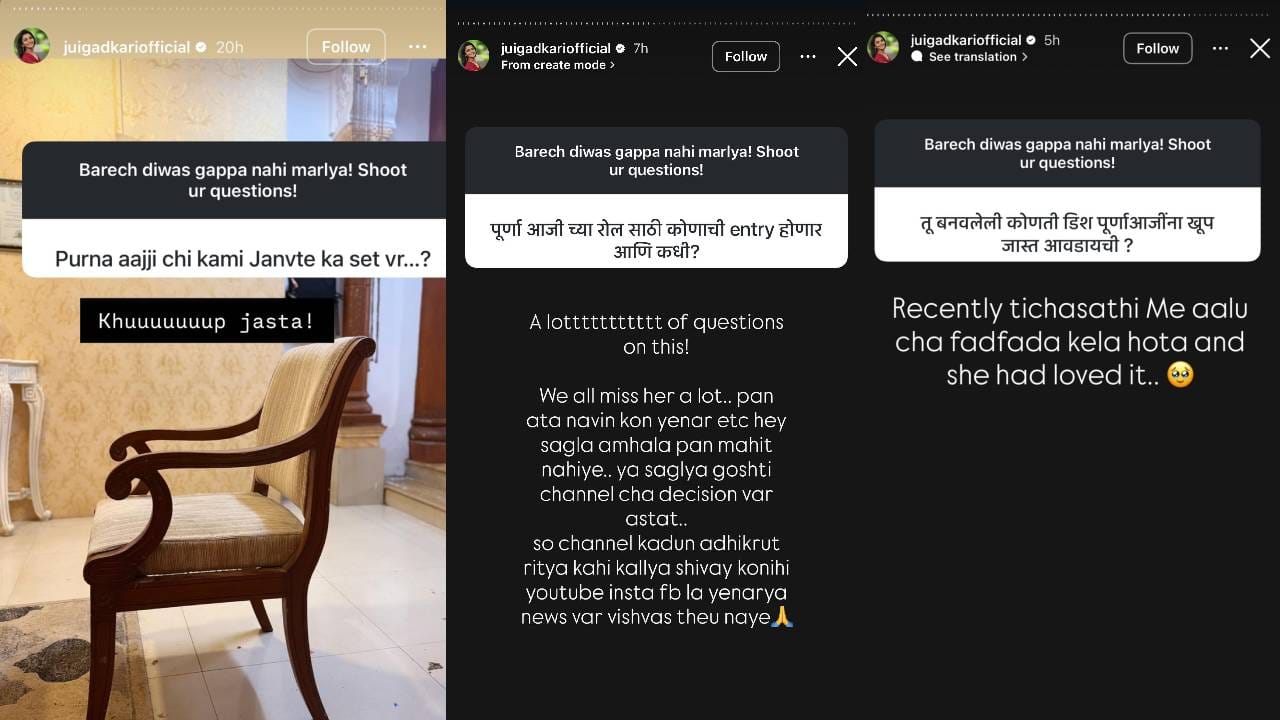
Task: Open profile picture in right story
Action: pos(883,47)
